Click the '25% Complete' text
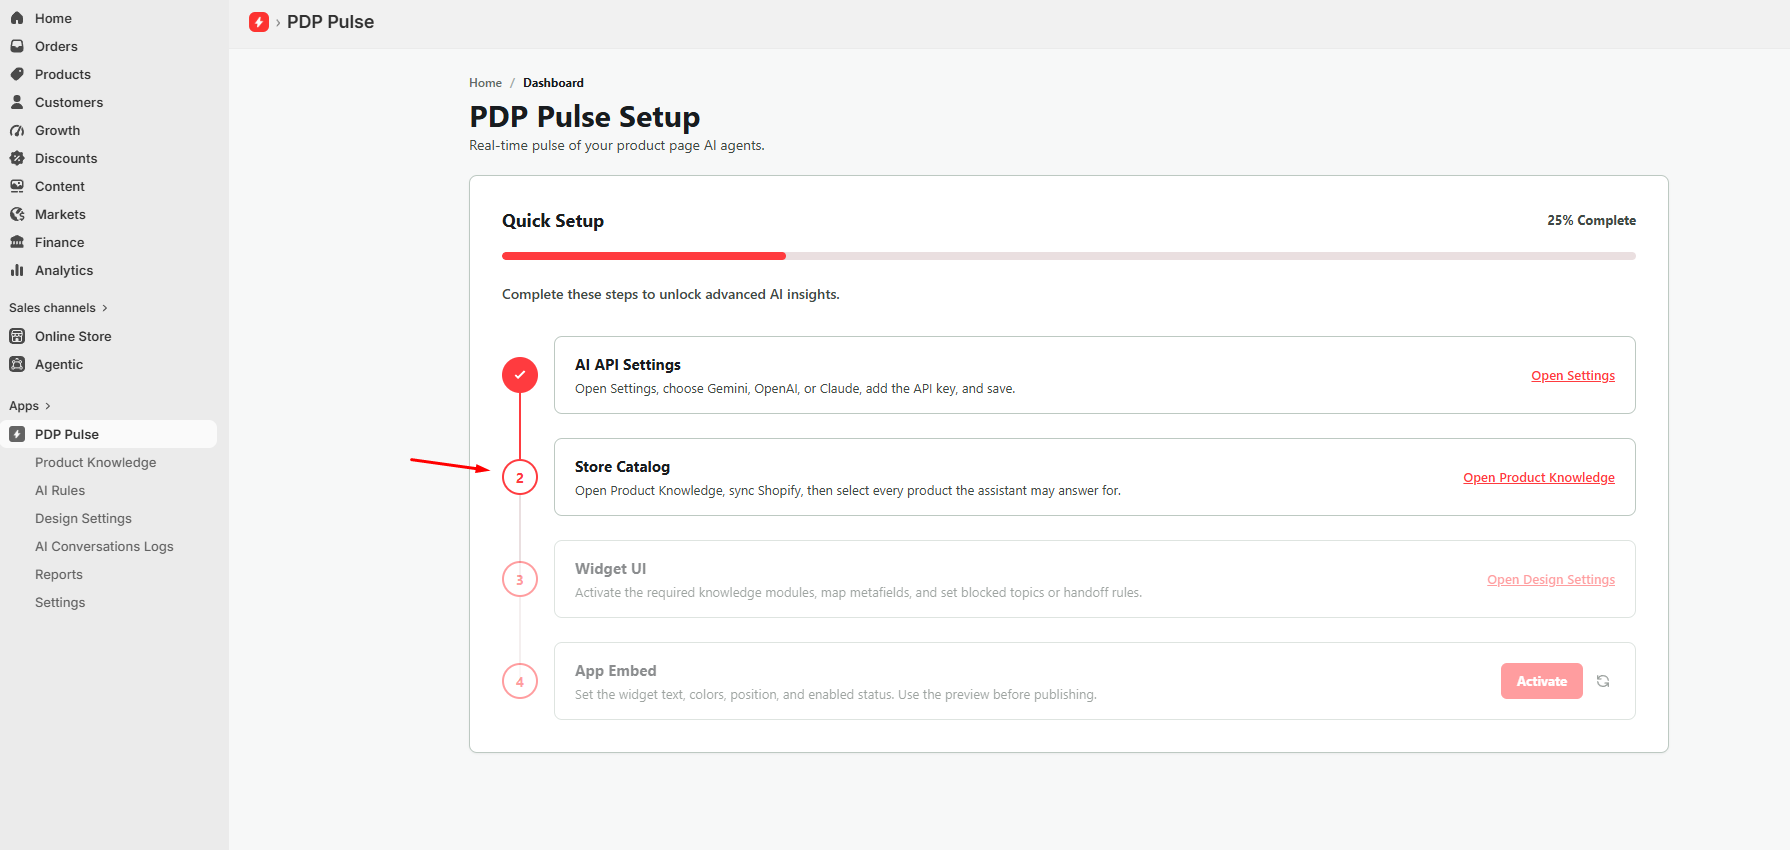Image resolution: width=1790 pixels, height=850 pixels. [1591, 220]
